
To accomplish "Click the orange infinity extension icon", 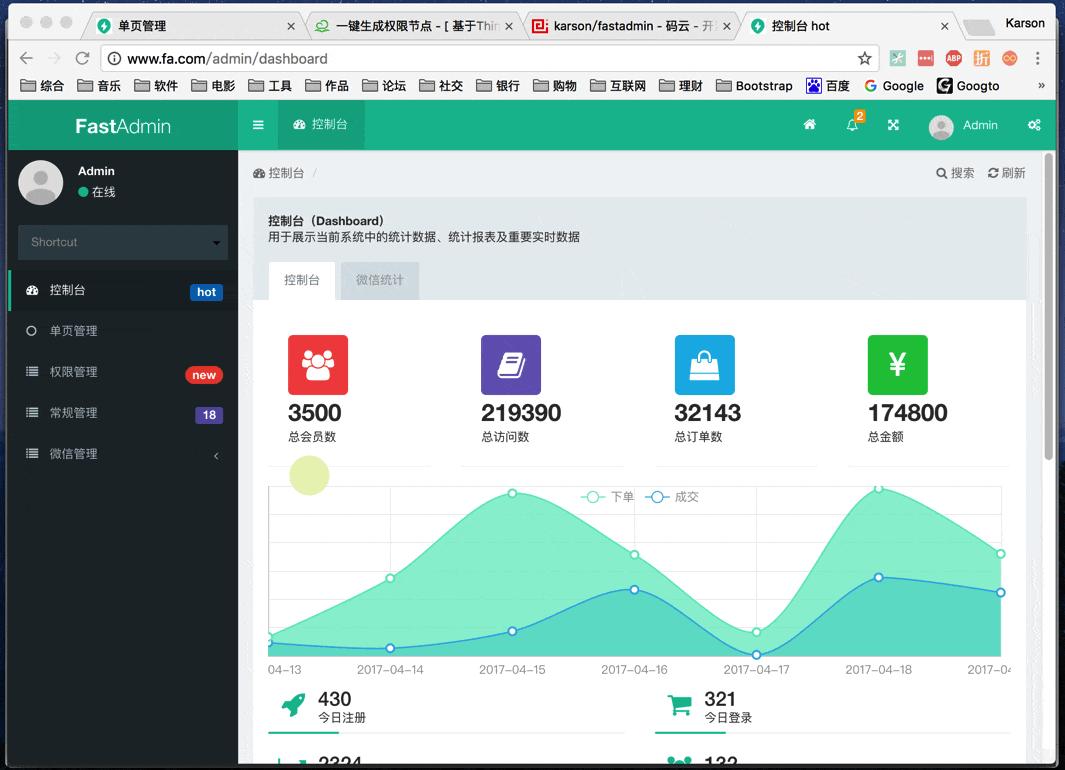I will [x=1009, y=58].
